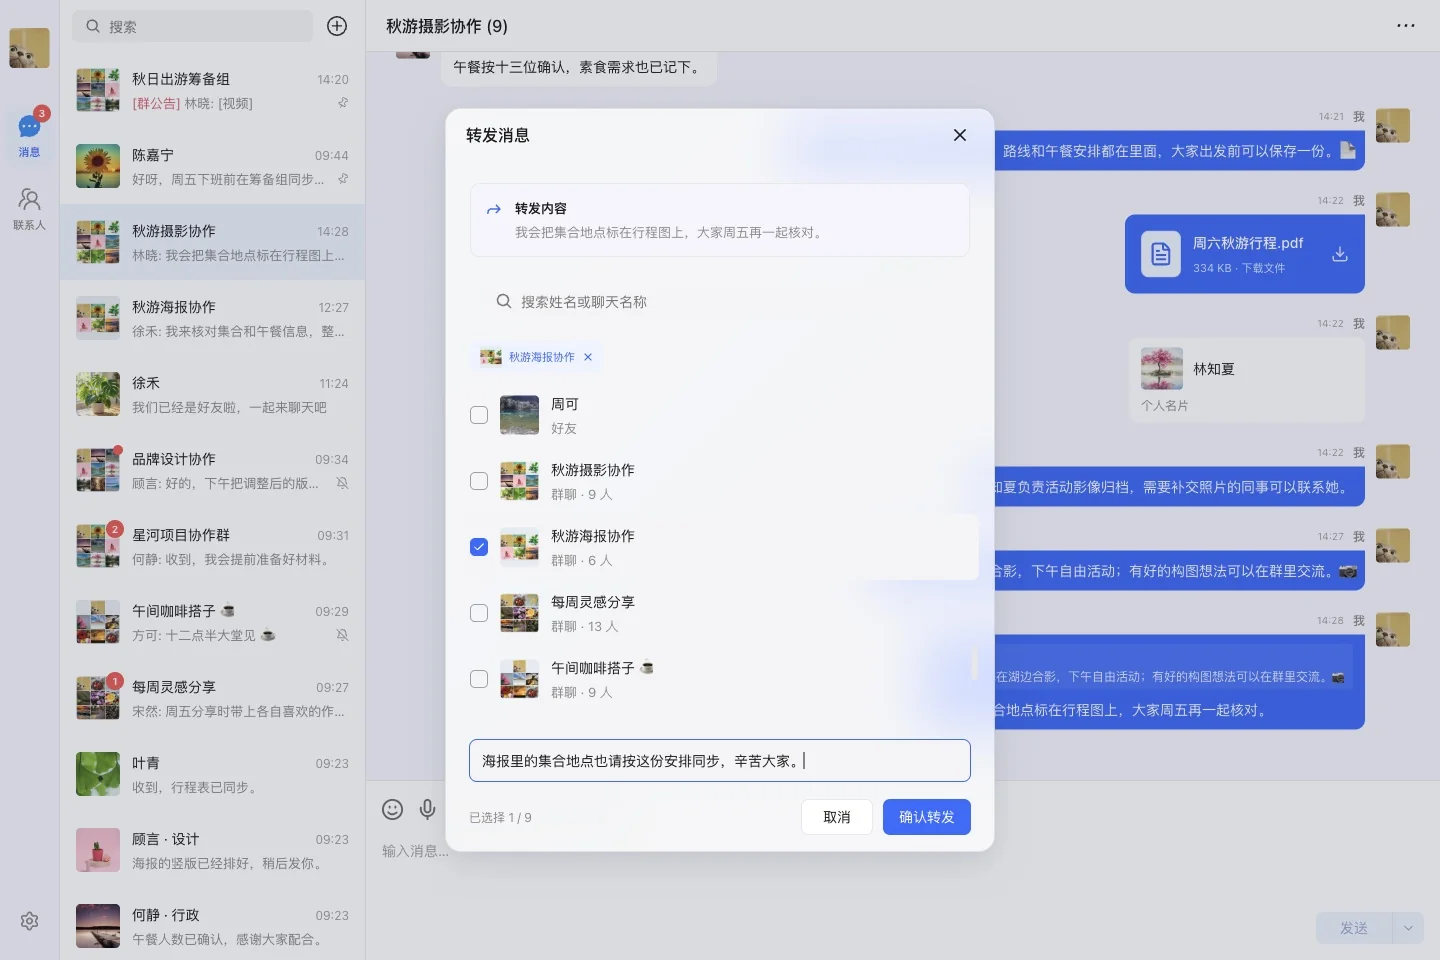The width and height of the screenshot is (1440, 960).
Task: Uncheck the 秋游海报协作 group checkbox
Action: tap(479, 547)
